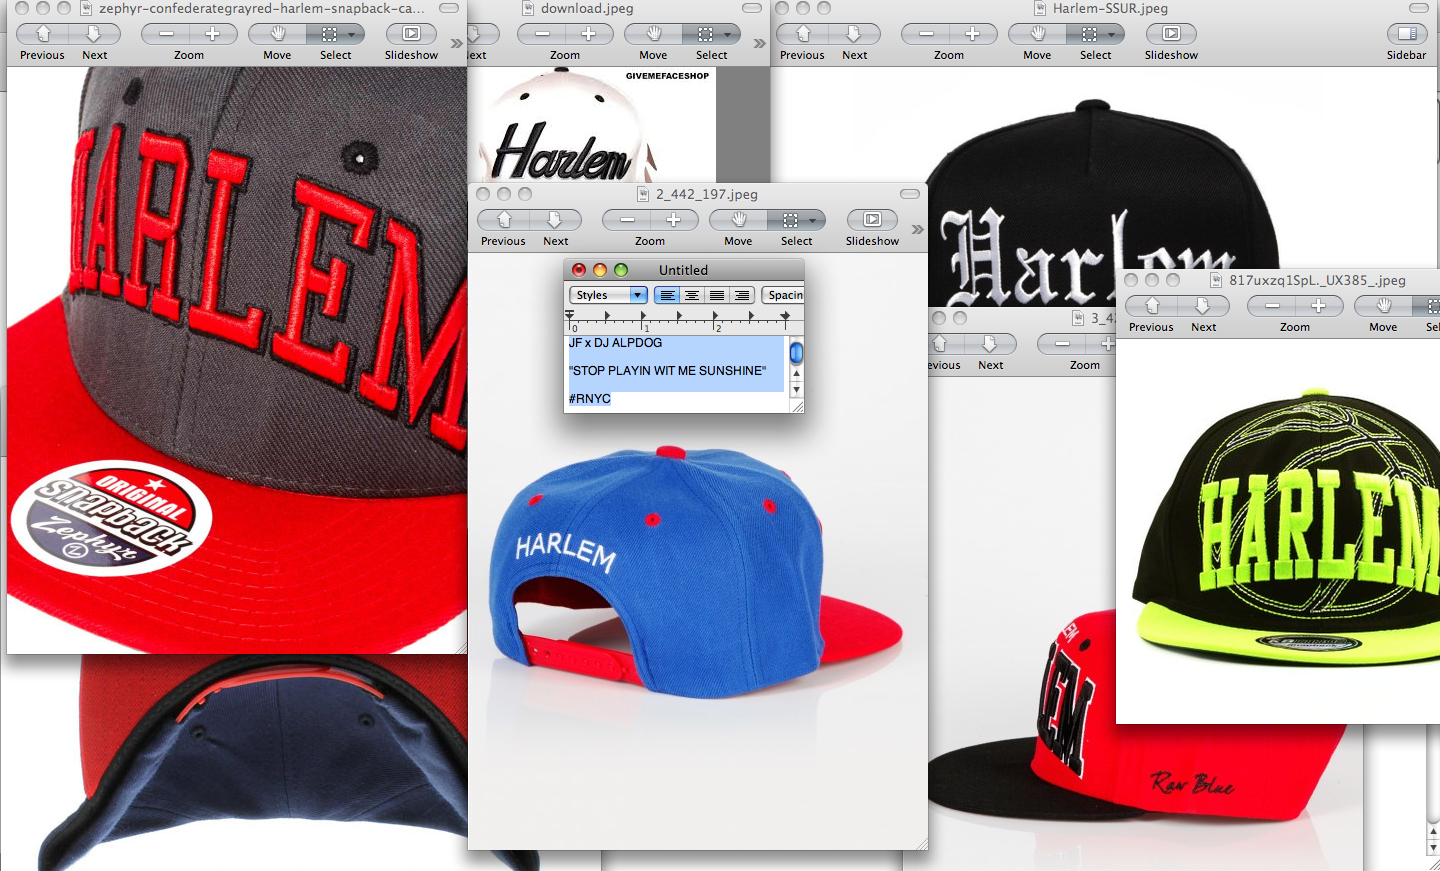Go to next image in 2_442_197.jpeg window
Image resolution: width=1440 pixels, height=871 pixels.
click(555, 220)
